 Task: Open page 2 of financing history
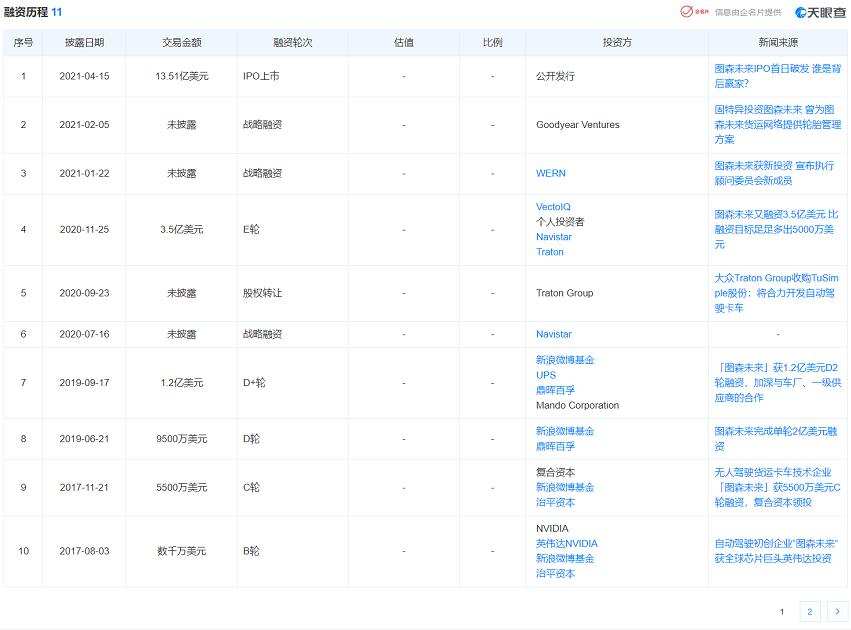(x=809, y=612)
